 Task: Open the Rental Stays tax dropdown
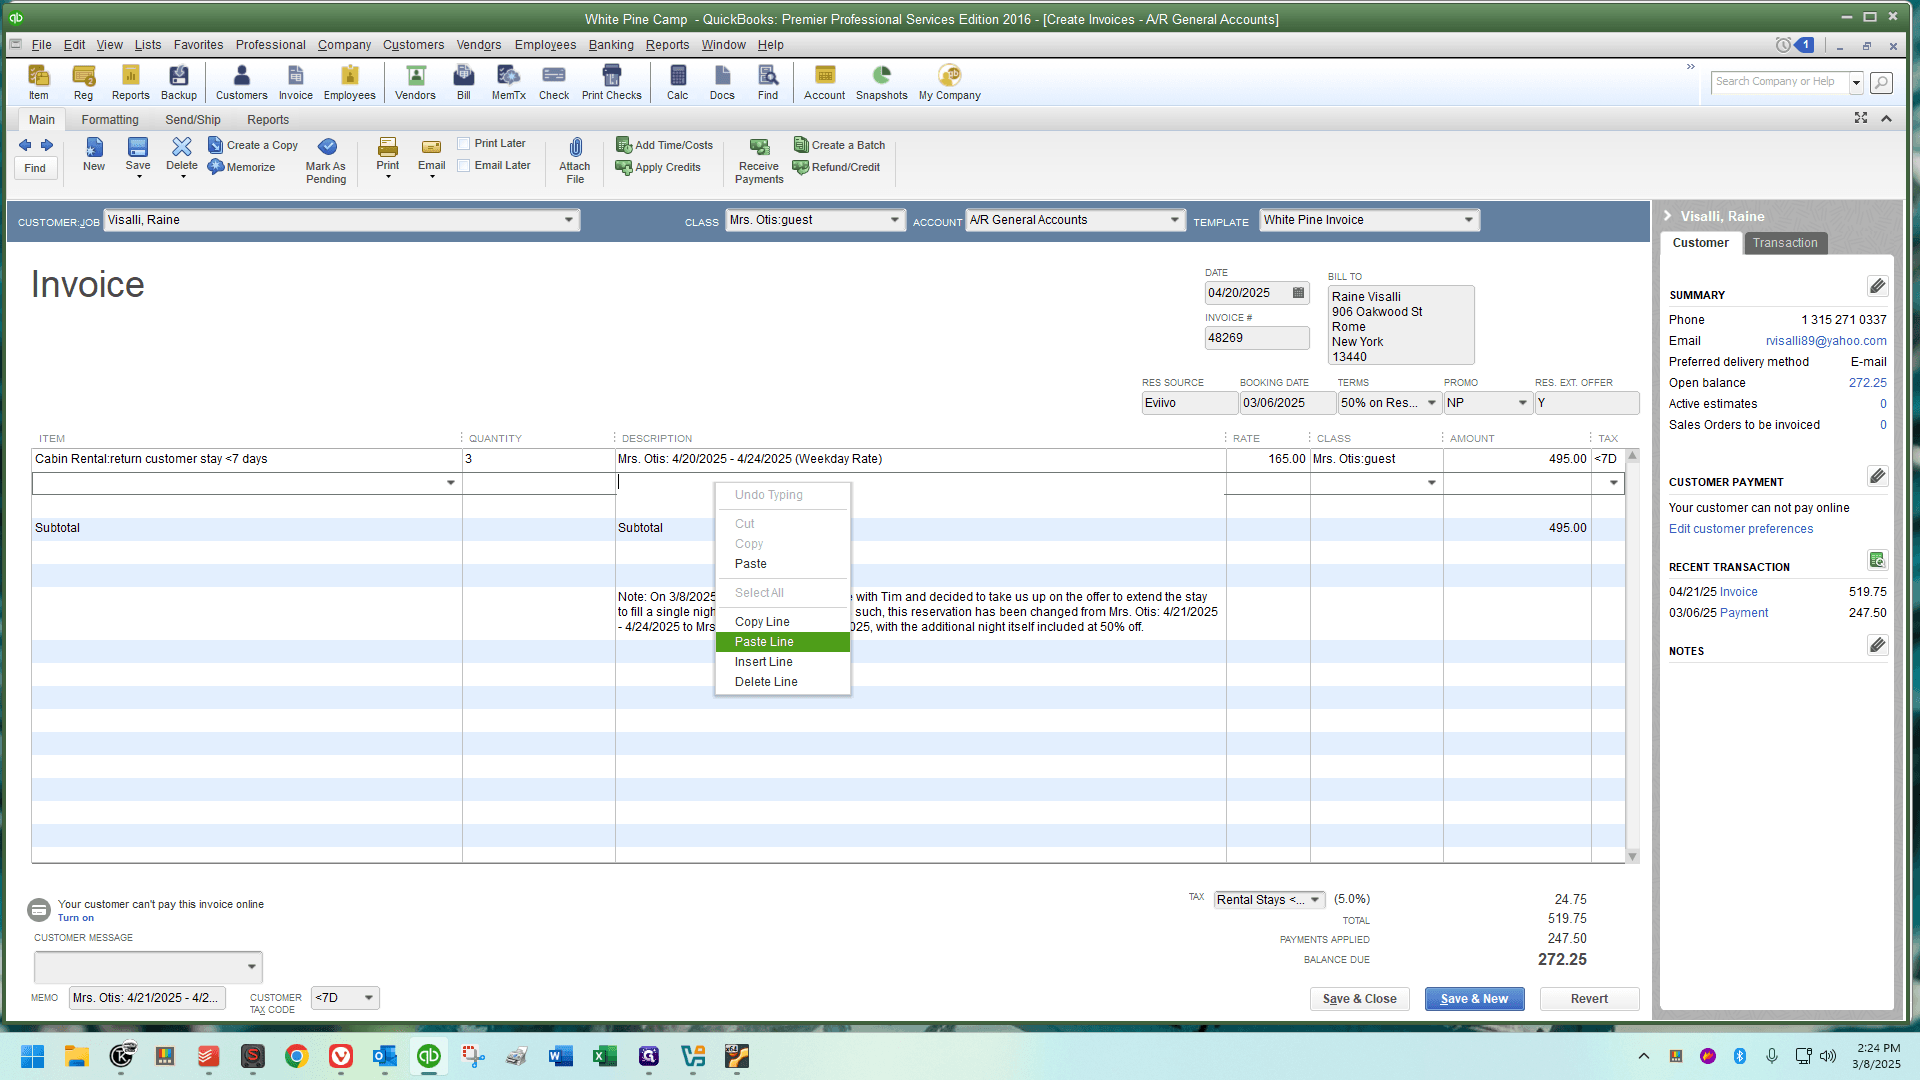[1315, 900]
